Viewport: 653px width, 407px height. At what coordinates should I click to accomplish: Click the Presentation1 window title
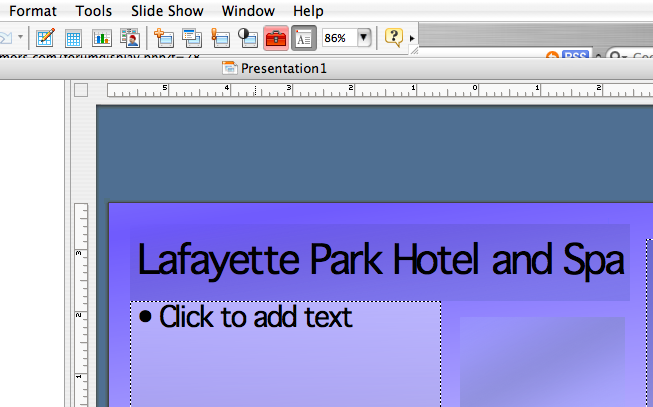tap(284, 68)
